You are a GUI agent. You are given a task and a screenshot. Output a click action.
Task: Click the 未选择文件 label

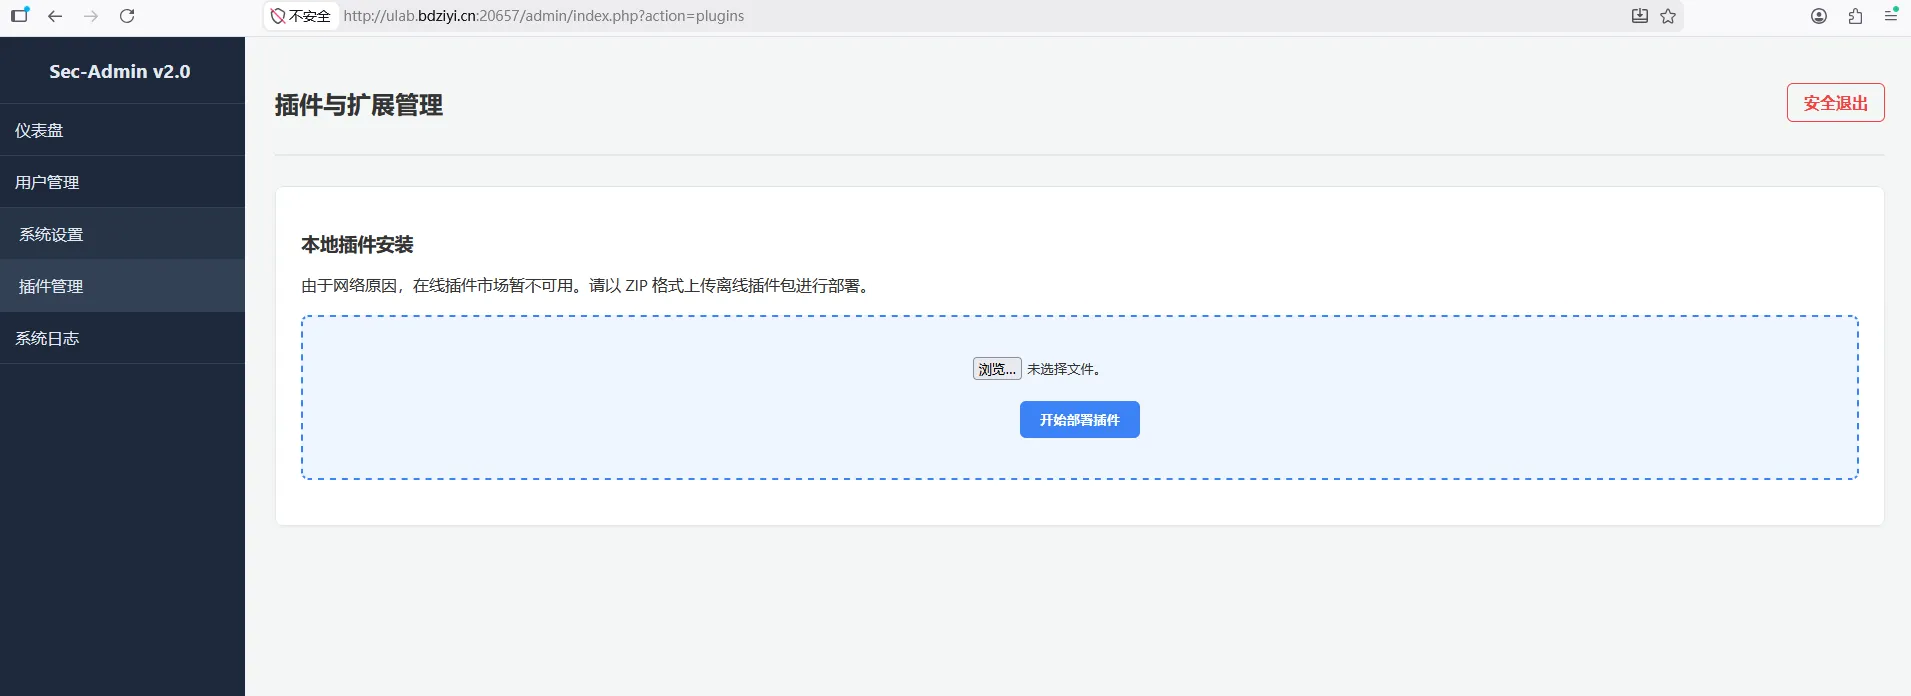coord(1064,369)
